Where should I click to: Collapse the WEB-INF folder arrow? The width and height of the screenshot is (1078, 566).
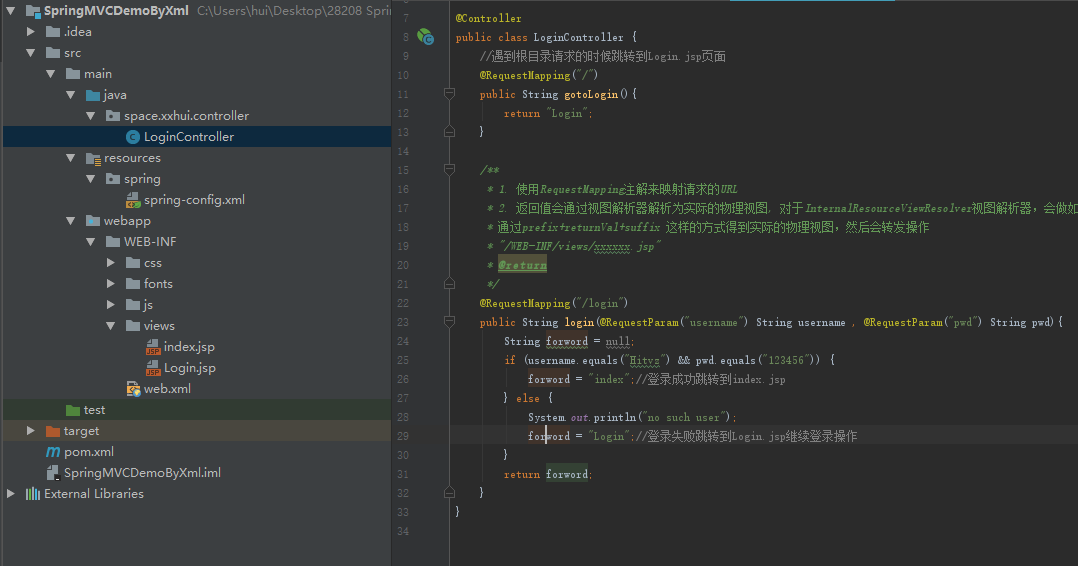coord(91,242)
